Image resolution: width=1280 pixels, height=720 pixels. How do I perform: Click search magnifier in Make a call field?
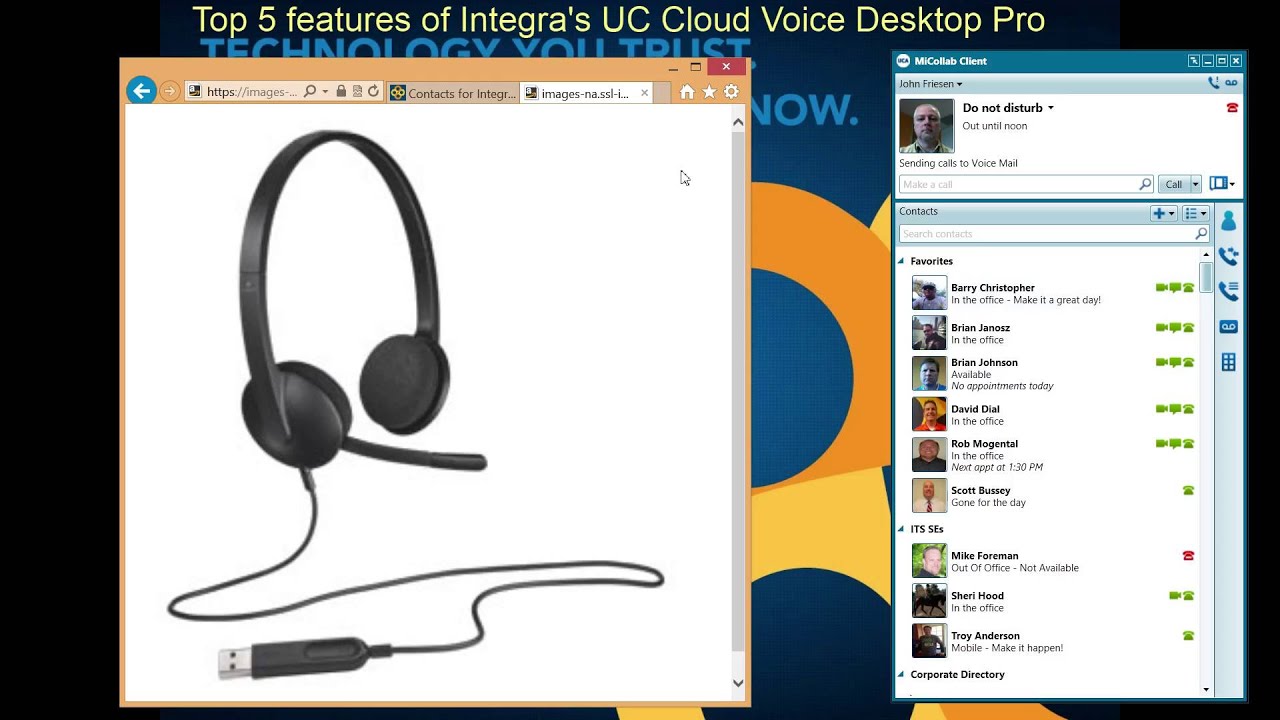click(x=1145, y=184)
